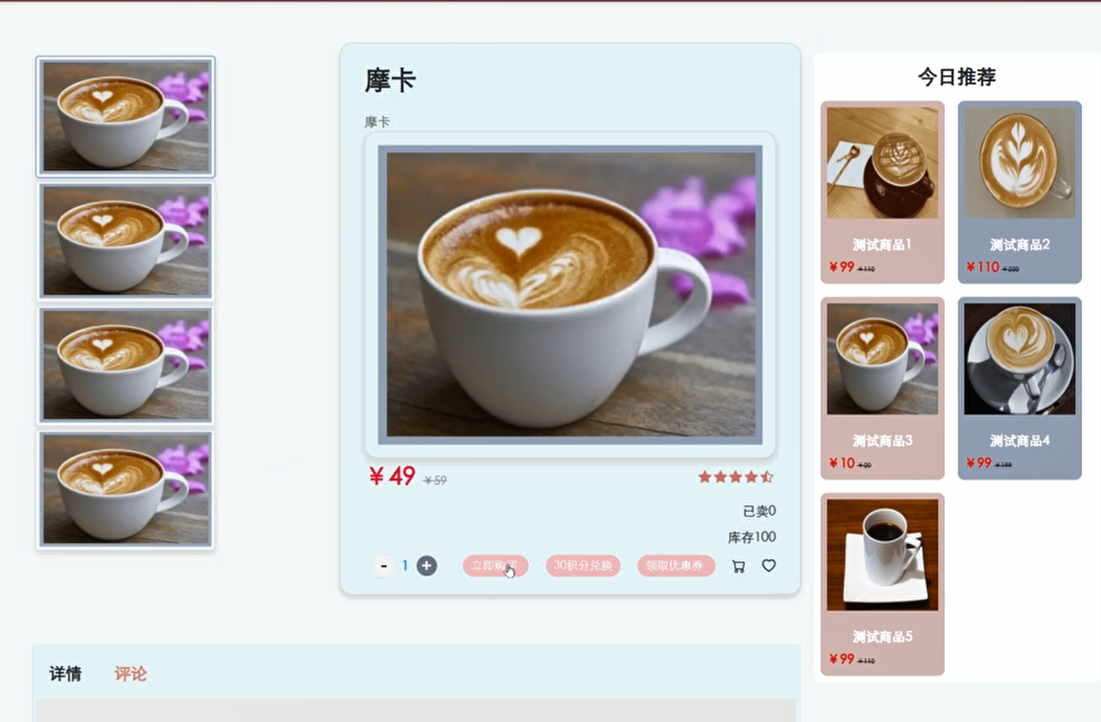Select the third gallery thumbnail from top
Viewport: 1101px width, 722px height.
coord(126,365)
